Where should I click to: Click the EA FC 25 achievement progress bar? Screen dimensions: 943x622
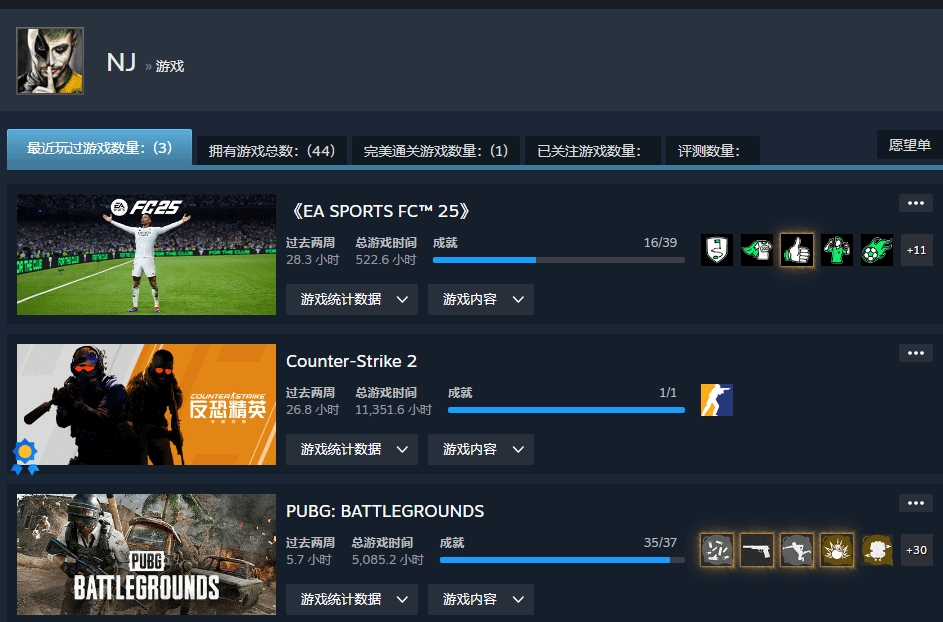pyautogui.click(x=559, y=260)
